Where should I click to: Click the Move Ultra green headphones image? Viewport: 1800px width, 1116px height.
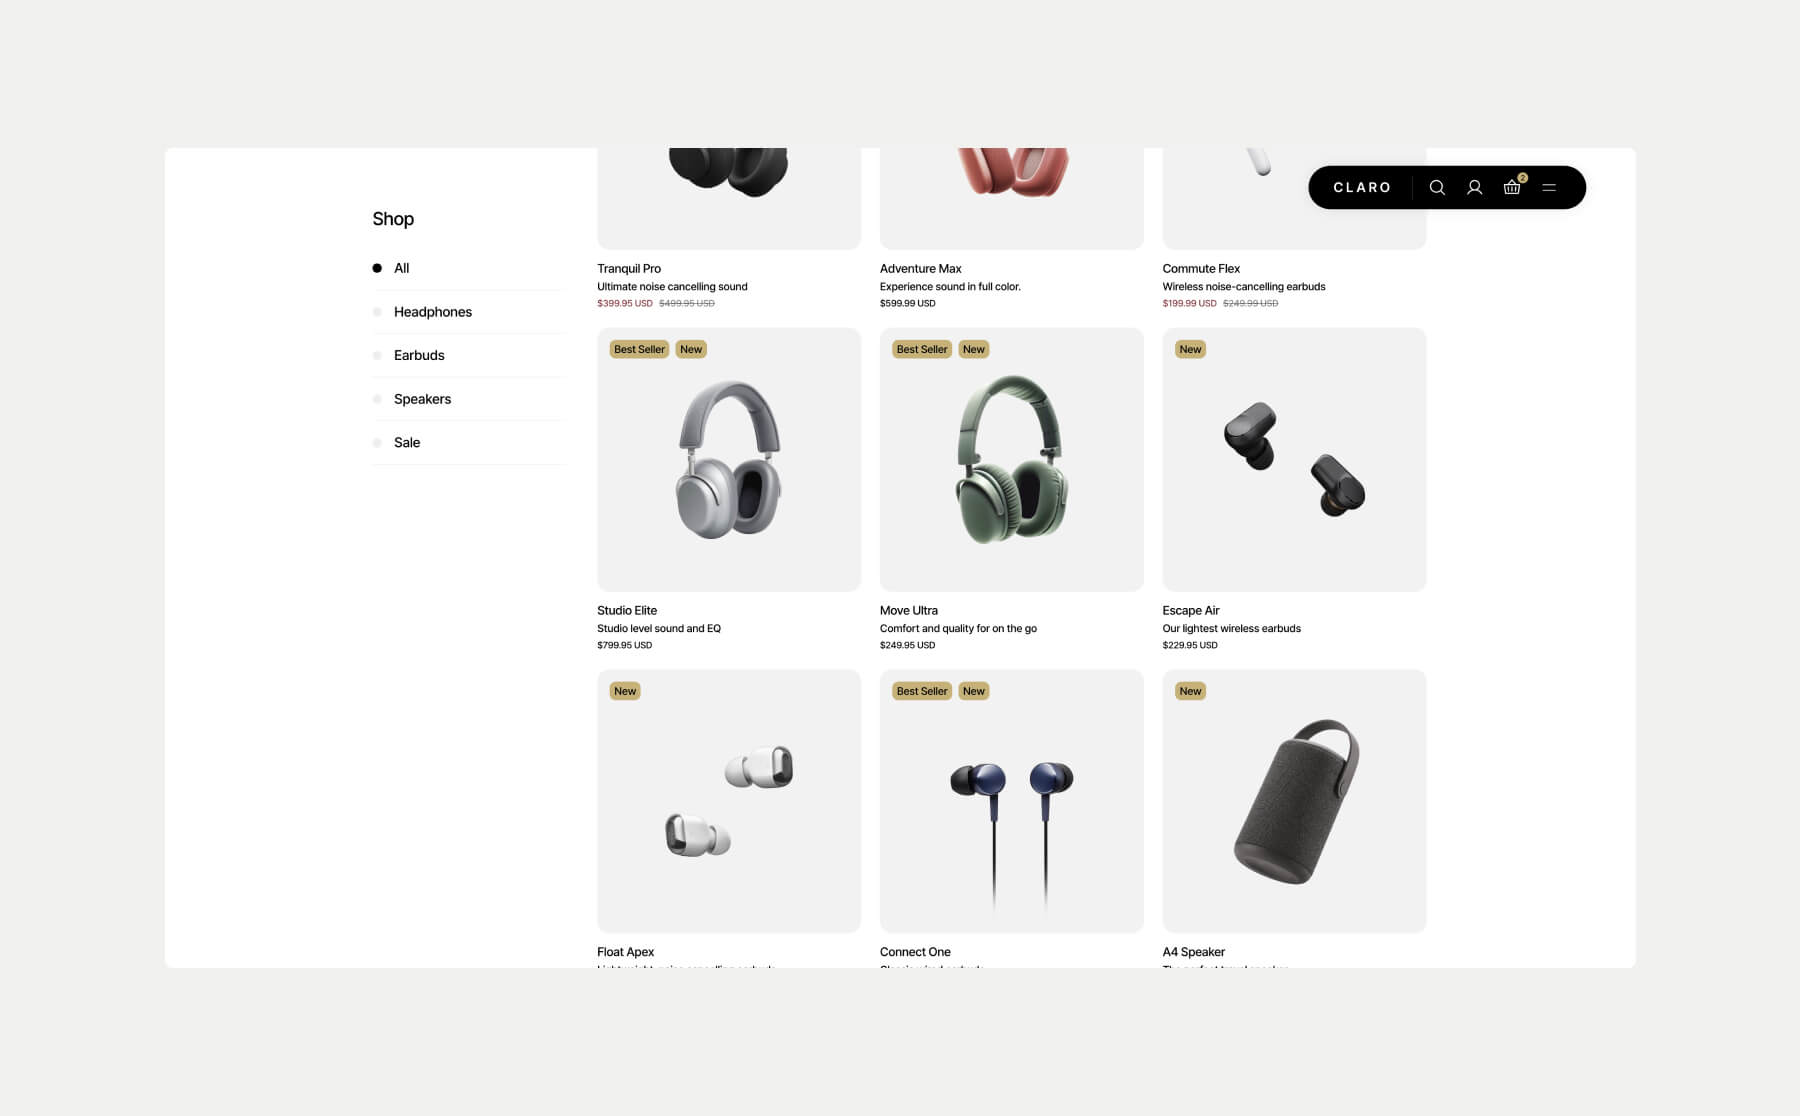coord(1012,460)
